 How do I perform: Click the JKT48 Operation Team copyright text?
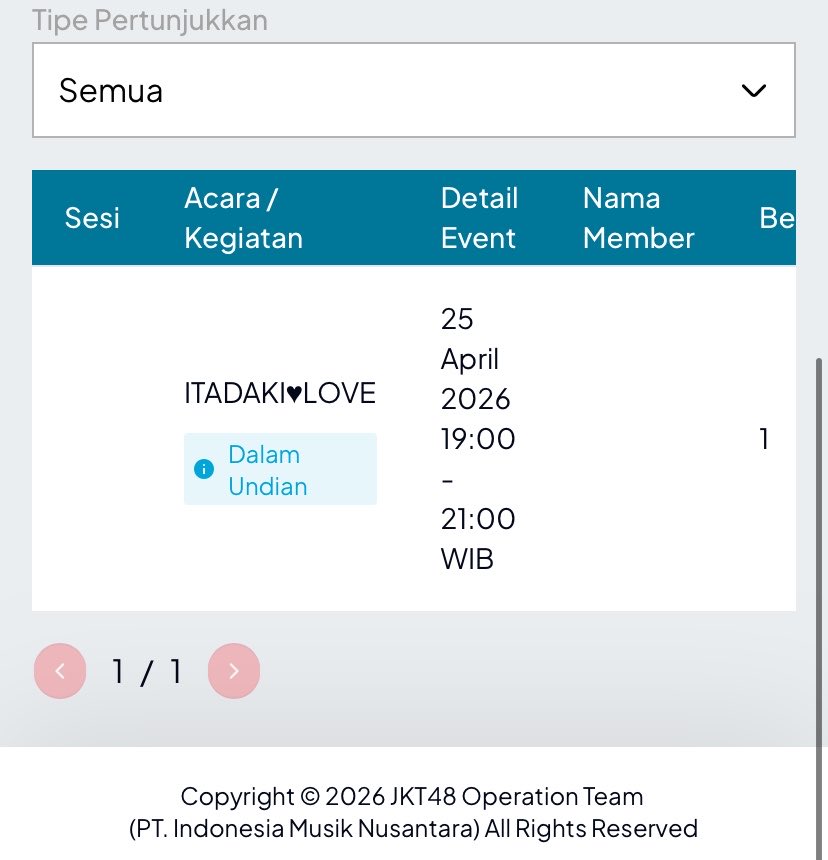click(412, 812)
